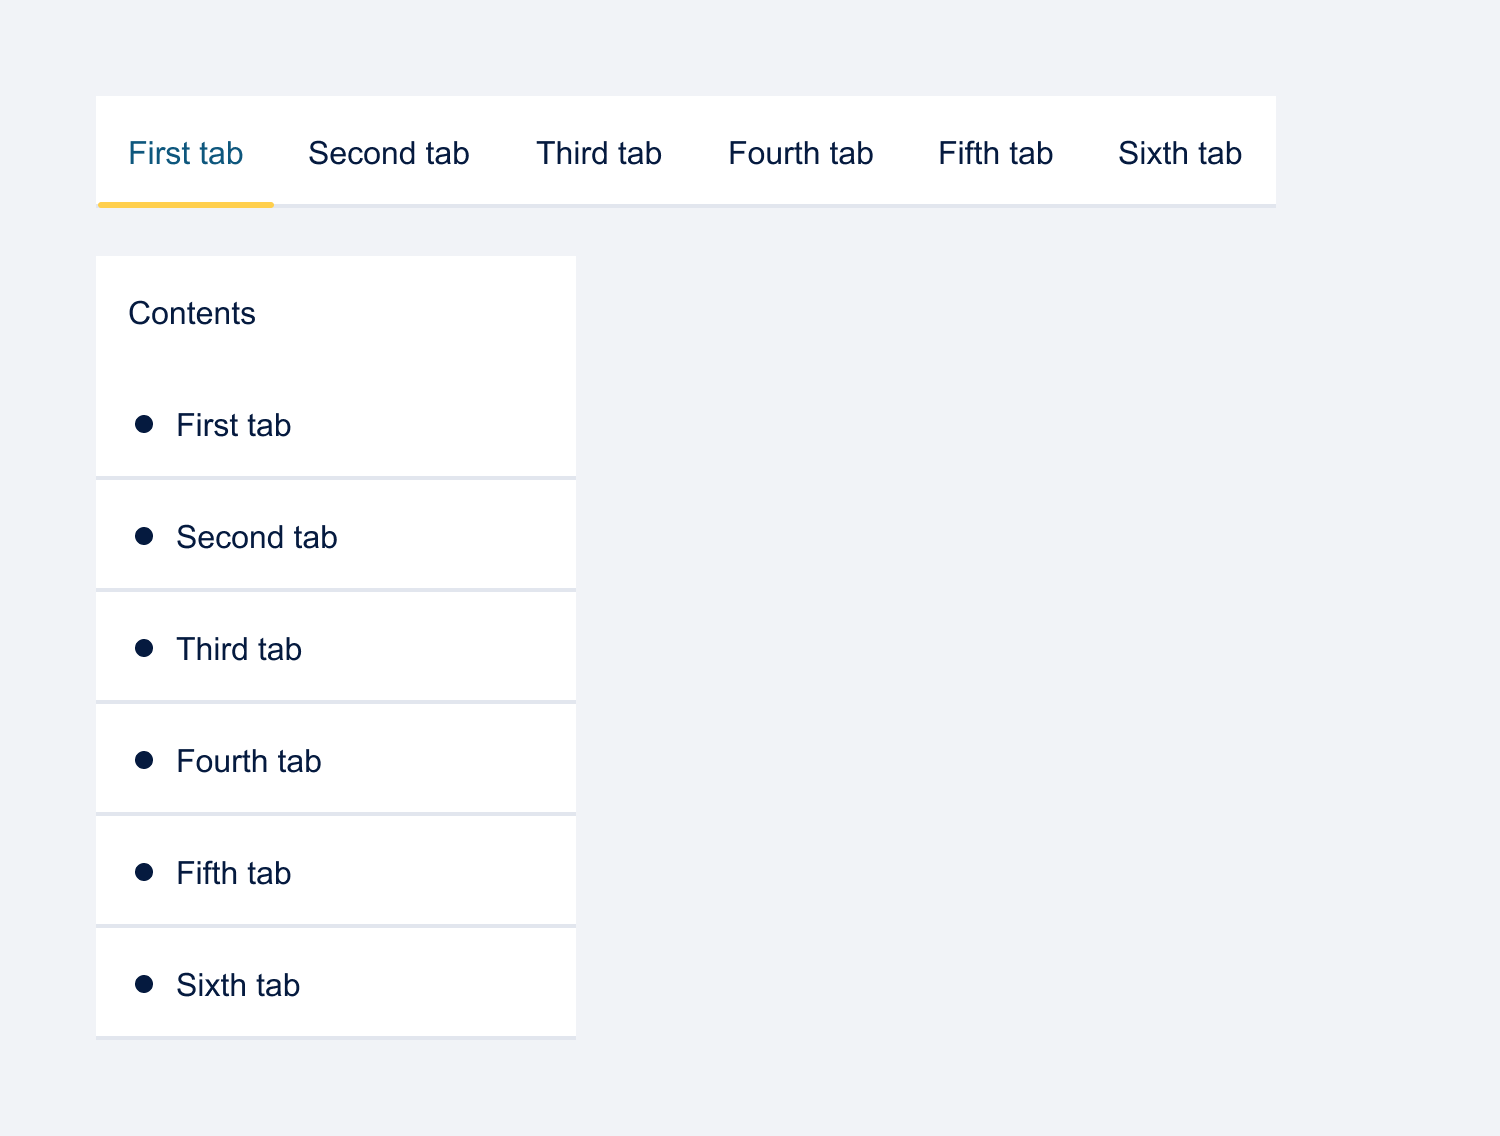Image resolution: width=1500 pixels, height=1136 pixels.
Task: Activate the Sixth tab in tab bar
Action: 1179,153
